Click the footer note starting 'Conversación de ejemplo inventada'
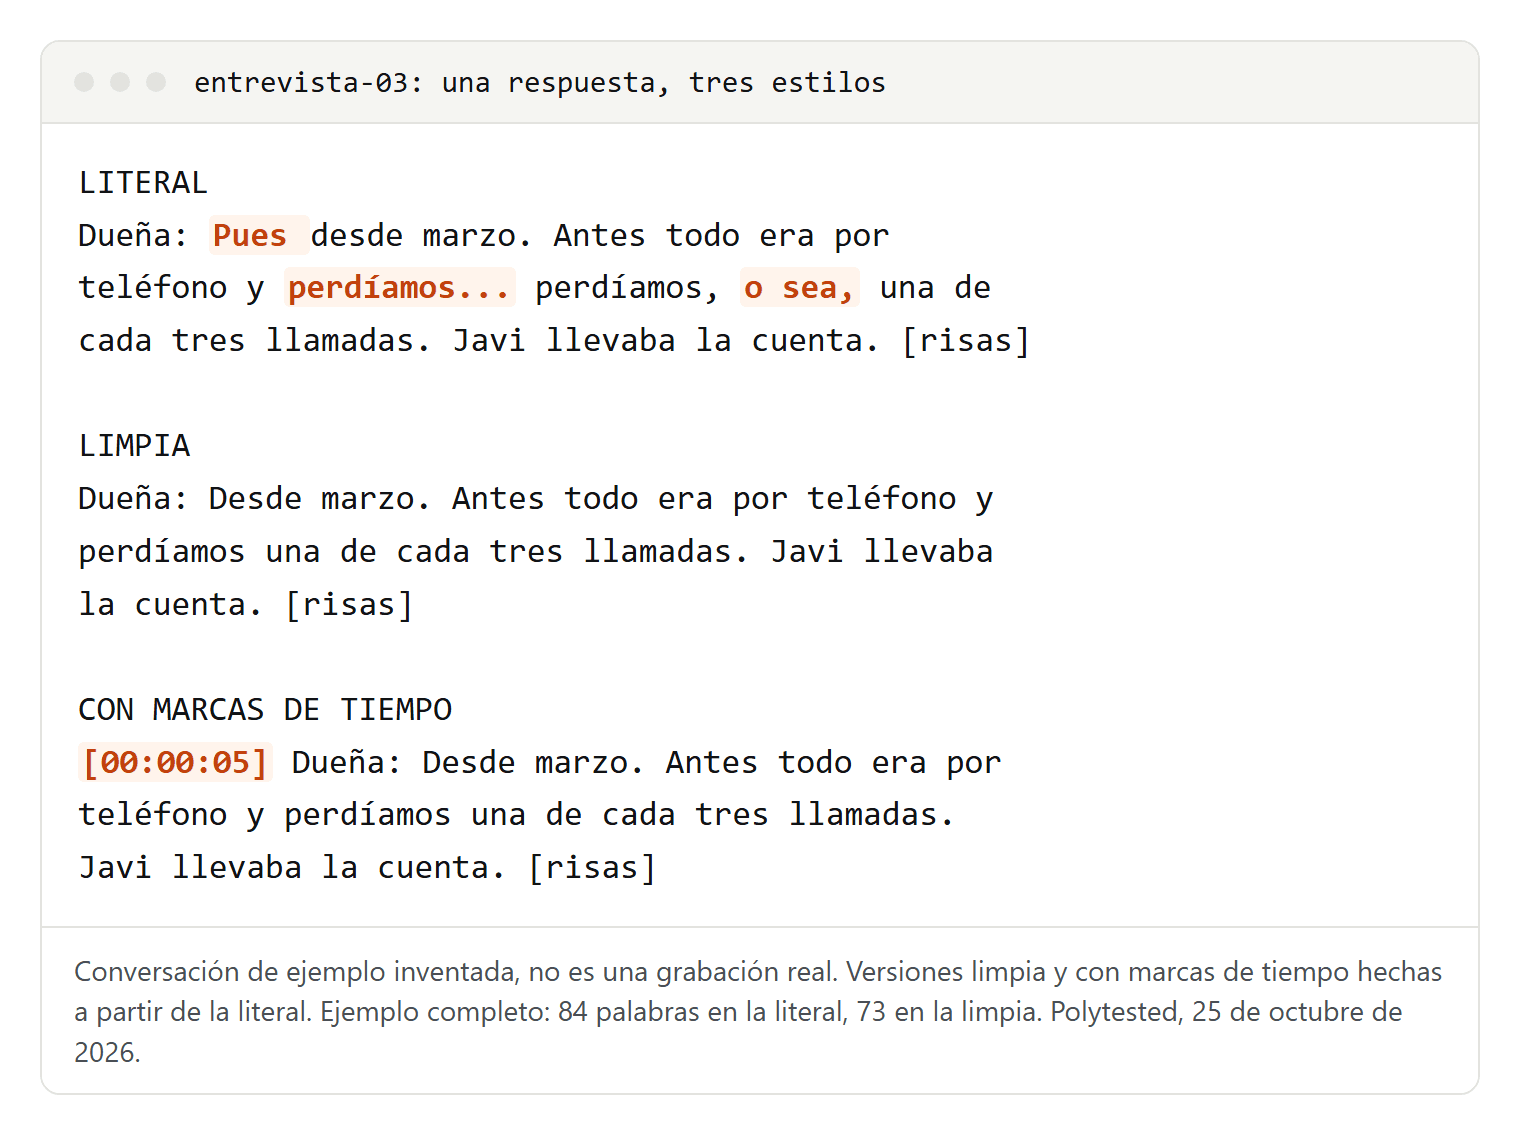This screenshot has width=1520, height=1135. point(759,1012)
